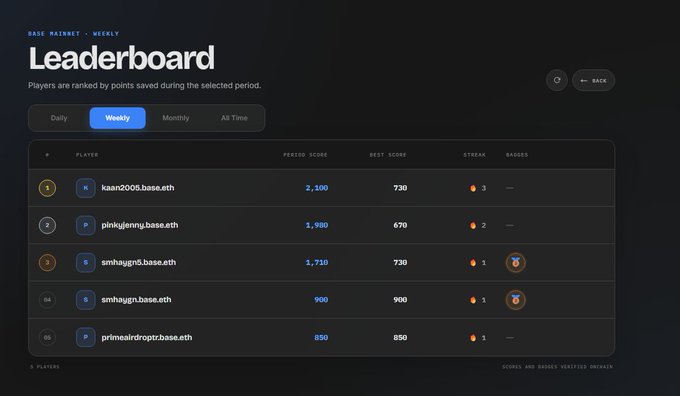Viewport: 680px width, 396px height.
Task: Click the period score 850
Action: (321, 337)
